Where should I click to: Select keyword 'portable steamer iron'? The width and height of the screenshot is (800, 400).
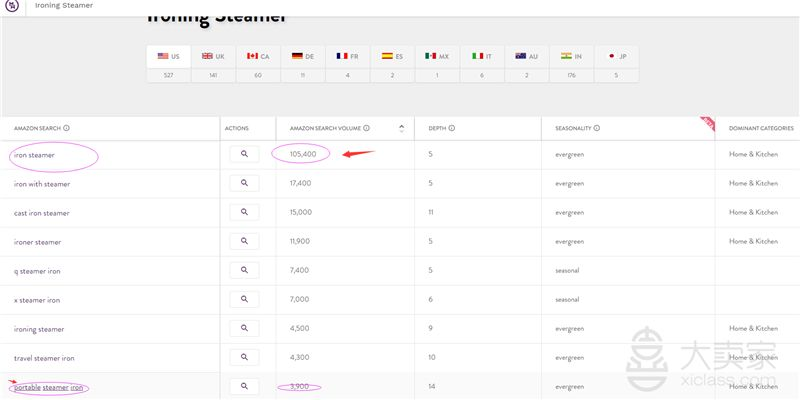tap(48, 388)
